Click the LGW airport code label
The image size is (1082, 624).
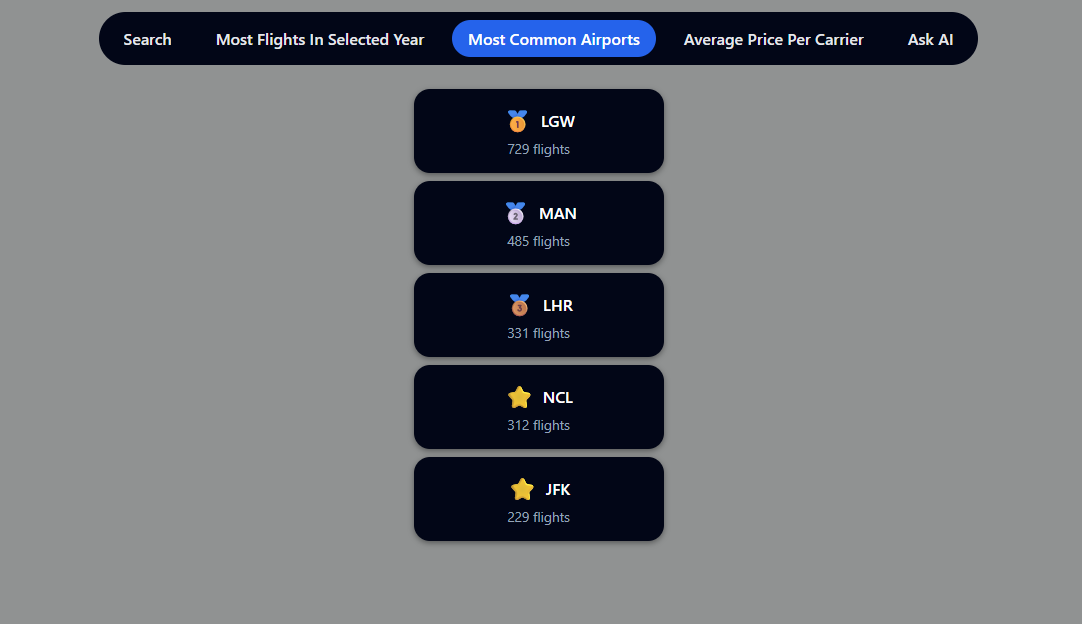click(x=558, y=122)
